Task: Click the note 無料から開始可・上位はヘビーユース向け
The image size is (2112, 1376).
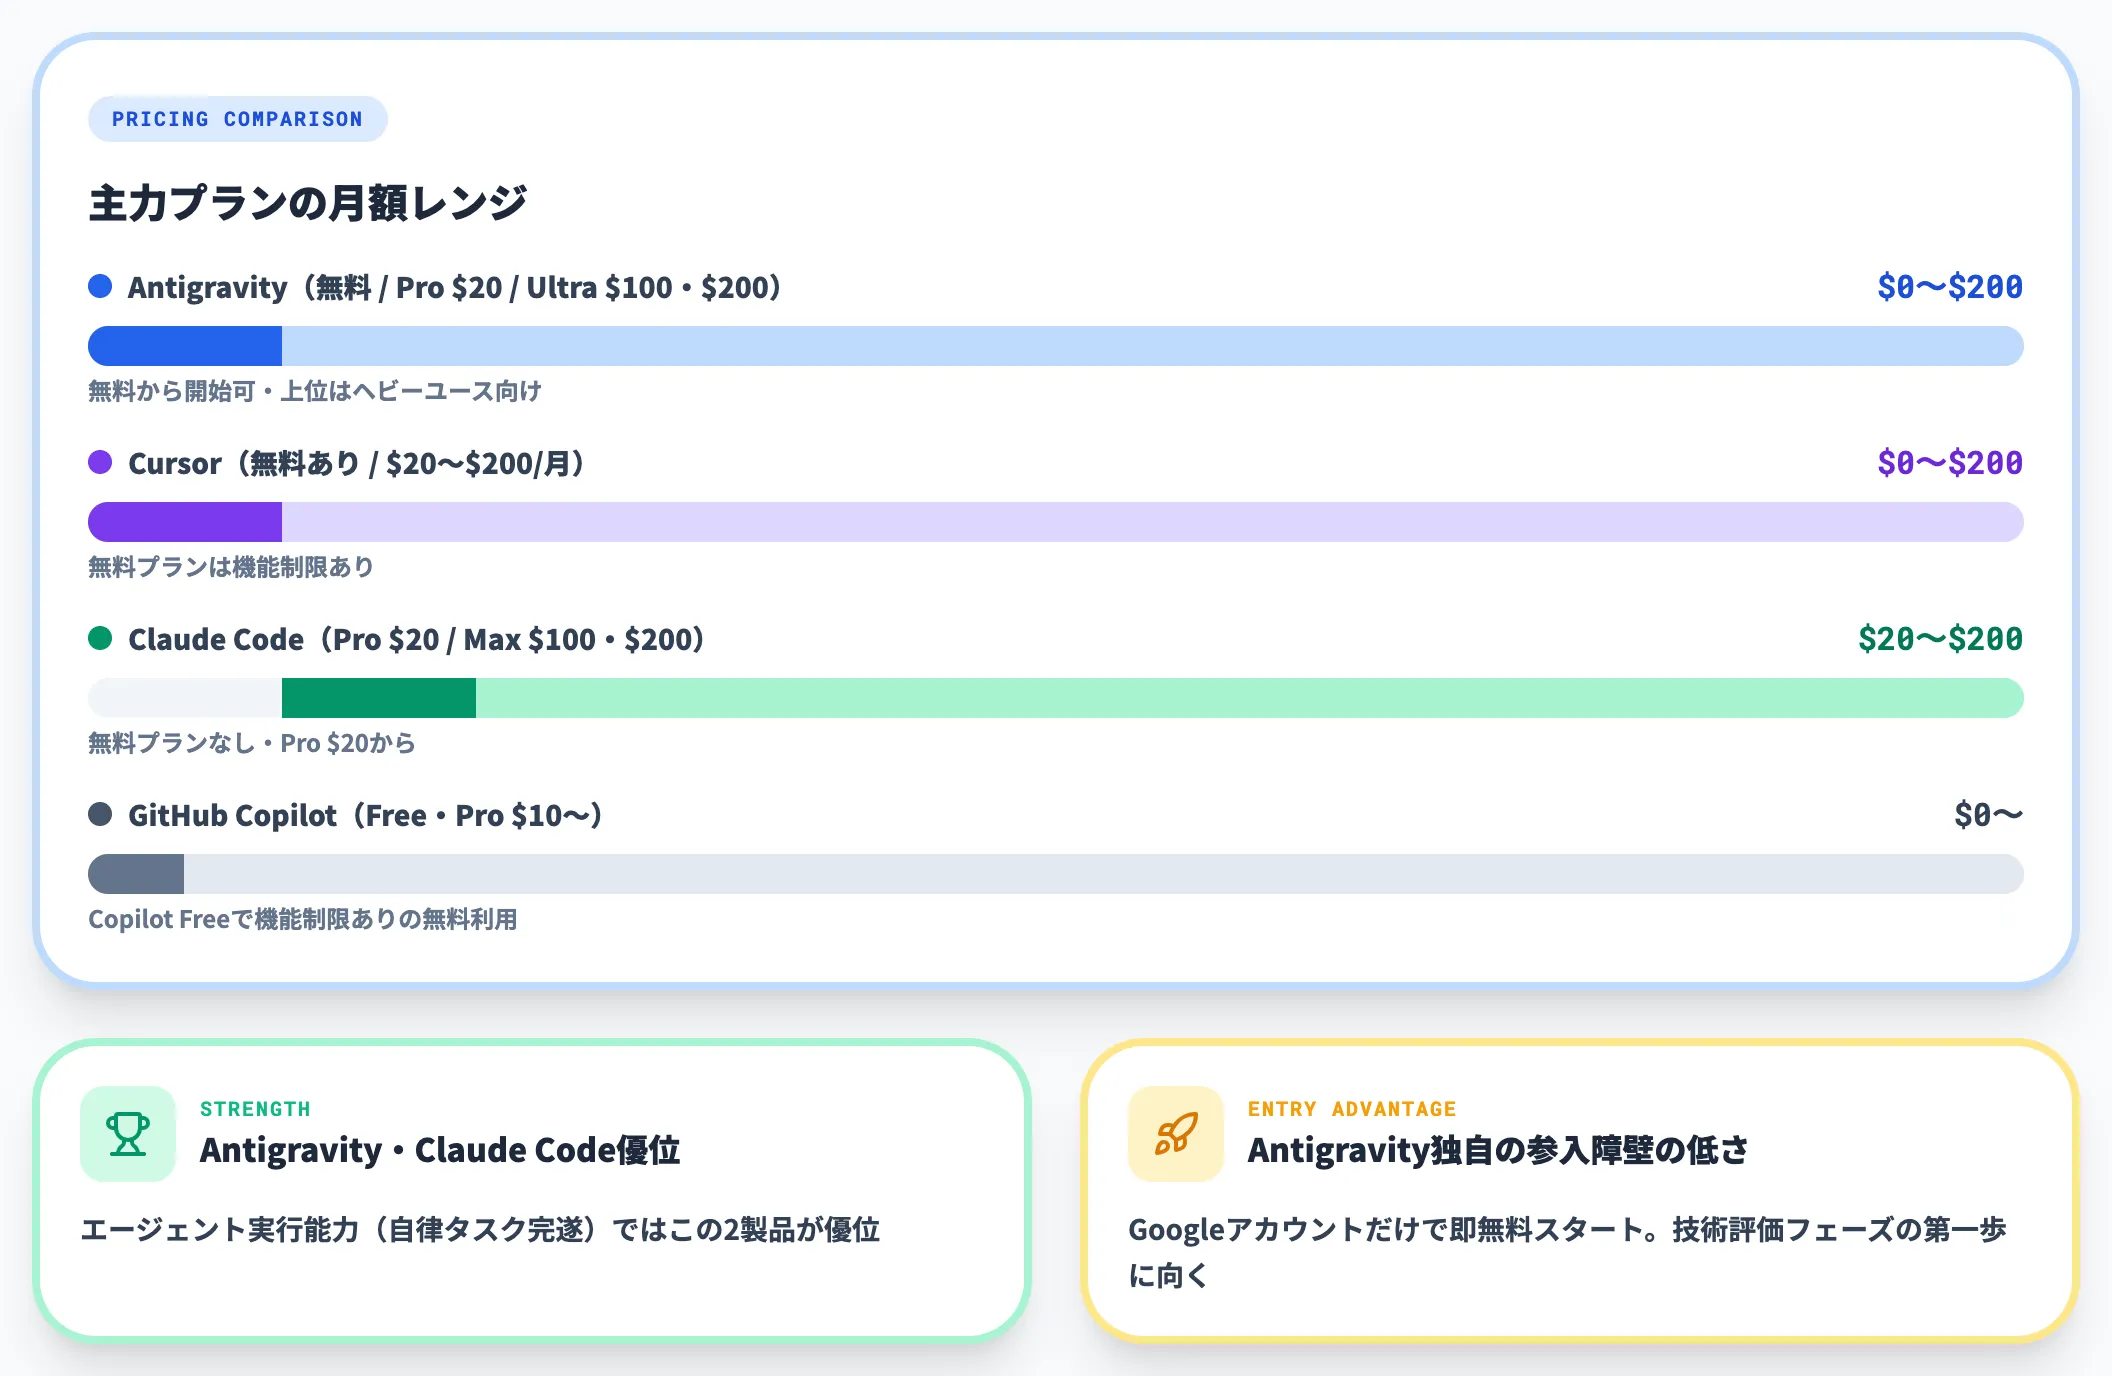Action: [315, 391]
